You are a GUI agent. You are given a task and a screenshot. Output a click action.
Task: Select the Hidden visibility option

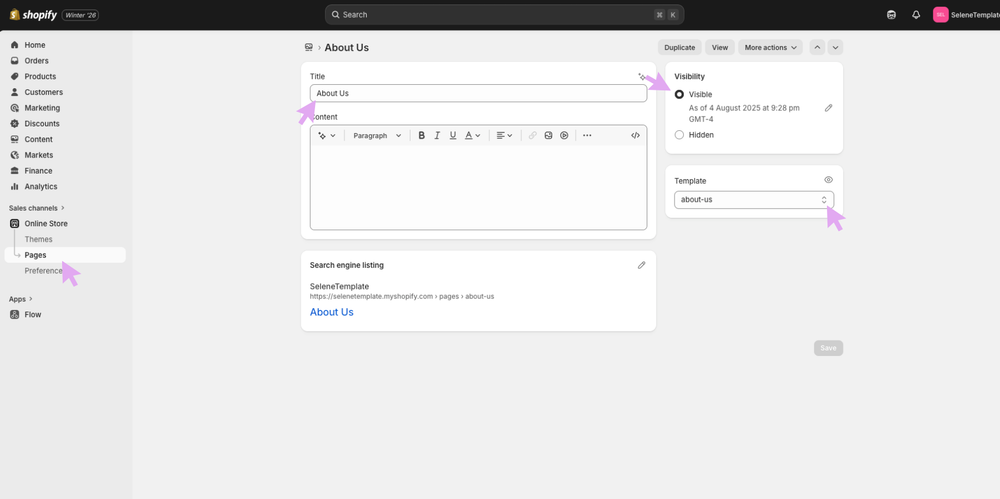pyautogui.click(x=680, y=135)
